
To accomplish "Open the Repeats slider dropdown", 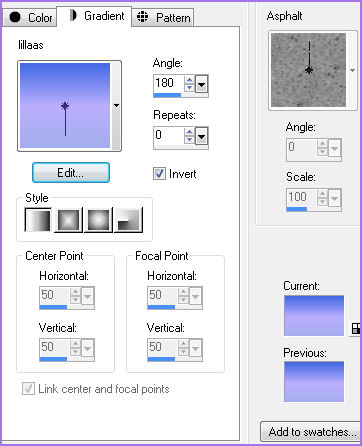I will pyautogui.click(x=201, y=136).
